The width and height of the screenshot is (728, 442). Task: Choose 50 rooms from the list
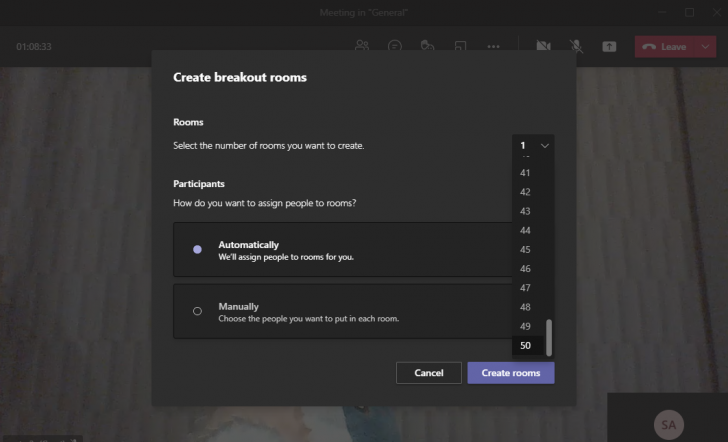(528, 345)
